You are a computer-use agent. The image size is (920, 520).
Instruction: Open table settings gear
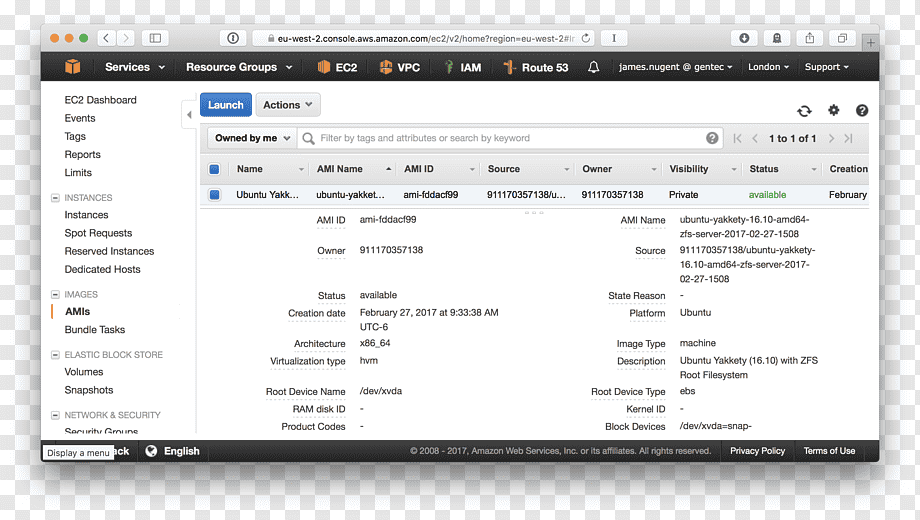click(x=834, y=110)
